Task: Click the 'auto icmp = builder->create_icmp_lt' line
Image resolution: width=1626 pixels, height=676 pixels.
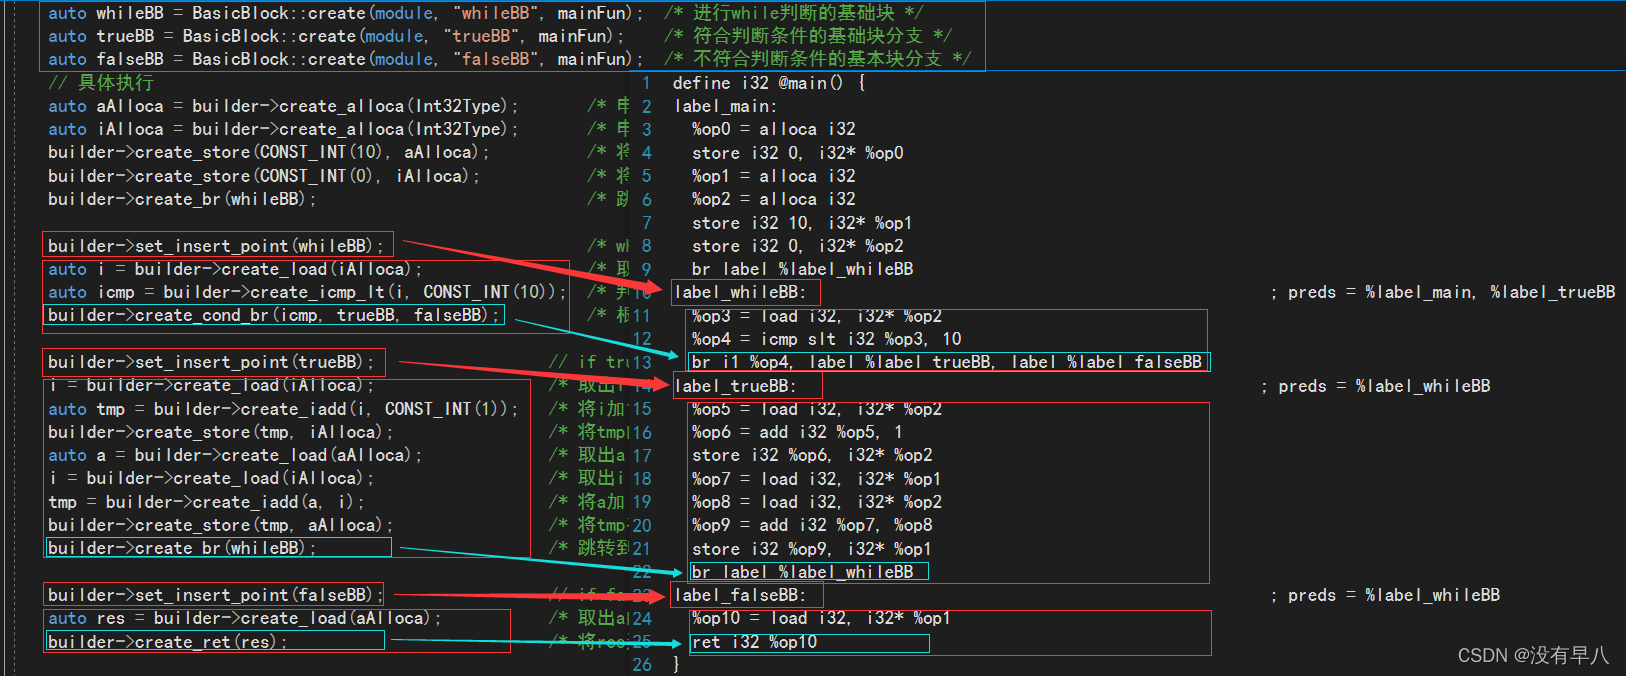Action: pyautogui.click(x=307, y=292)
